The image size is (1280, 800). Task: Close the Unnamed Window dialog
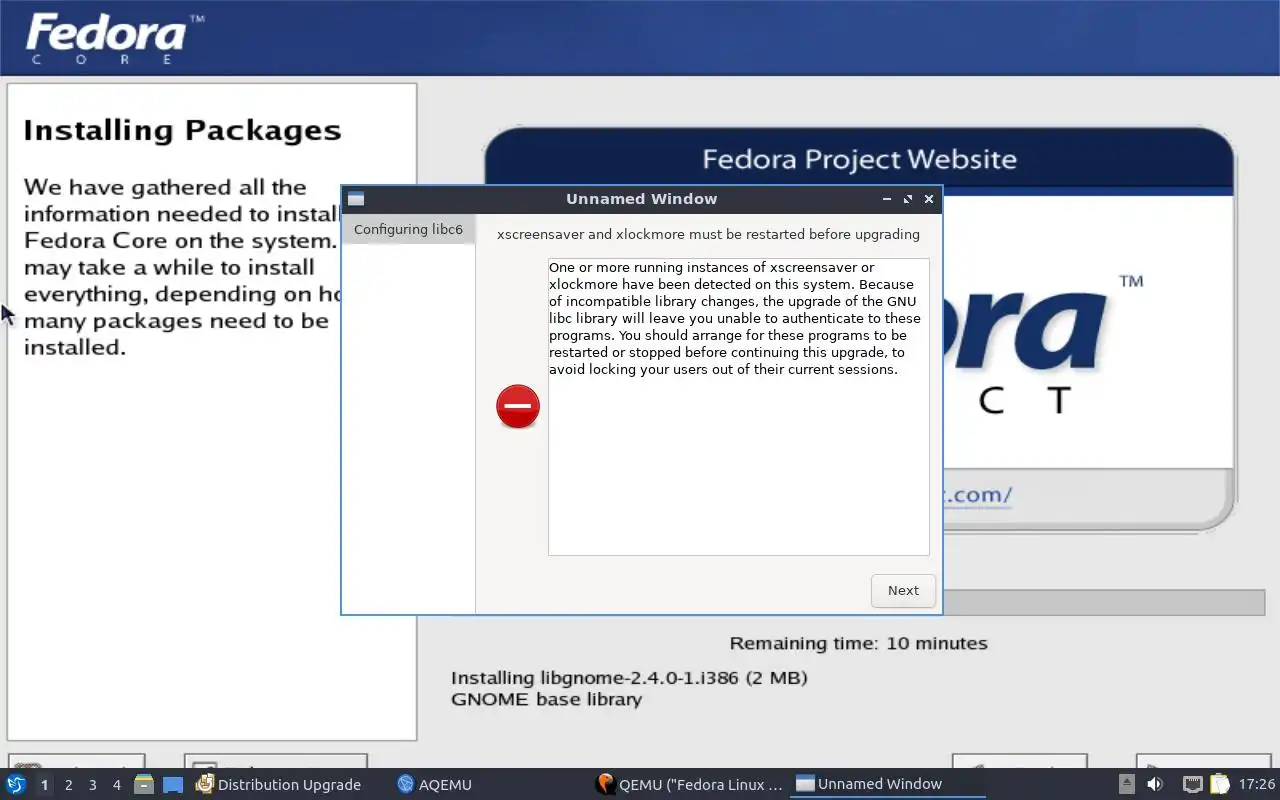929,199
